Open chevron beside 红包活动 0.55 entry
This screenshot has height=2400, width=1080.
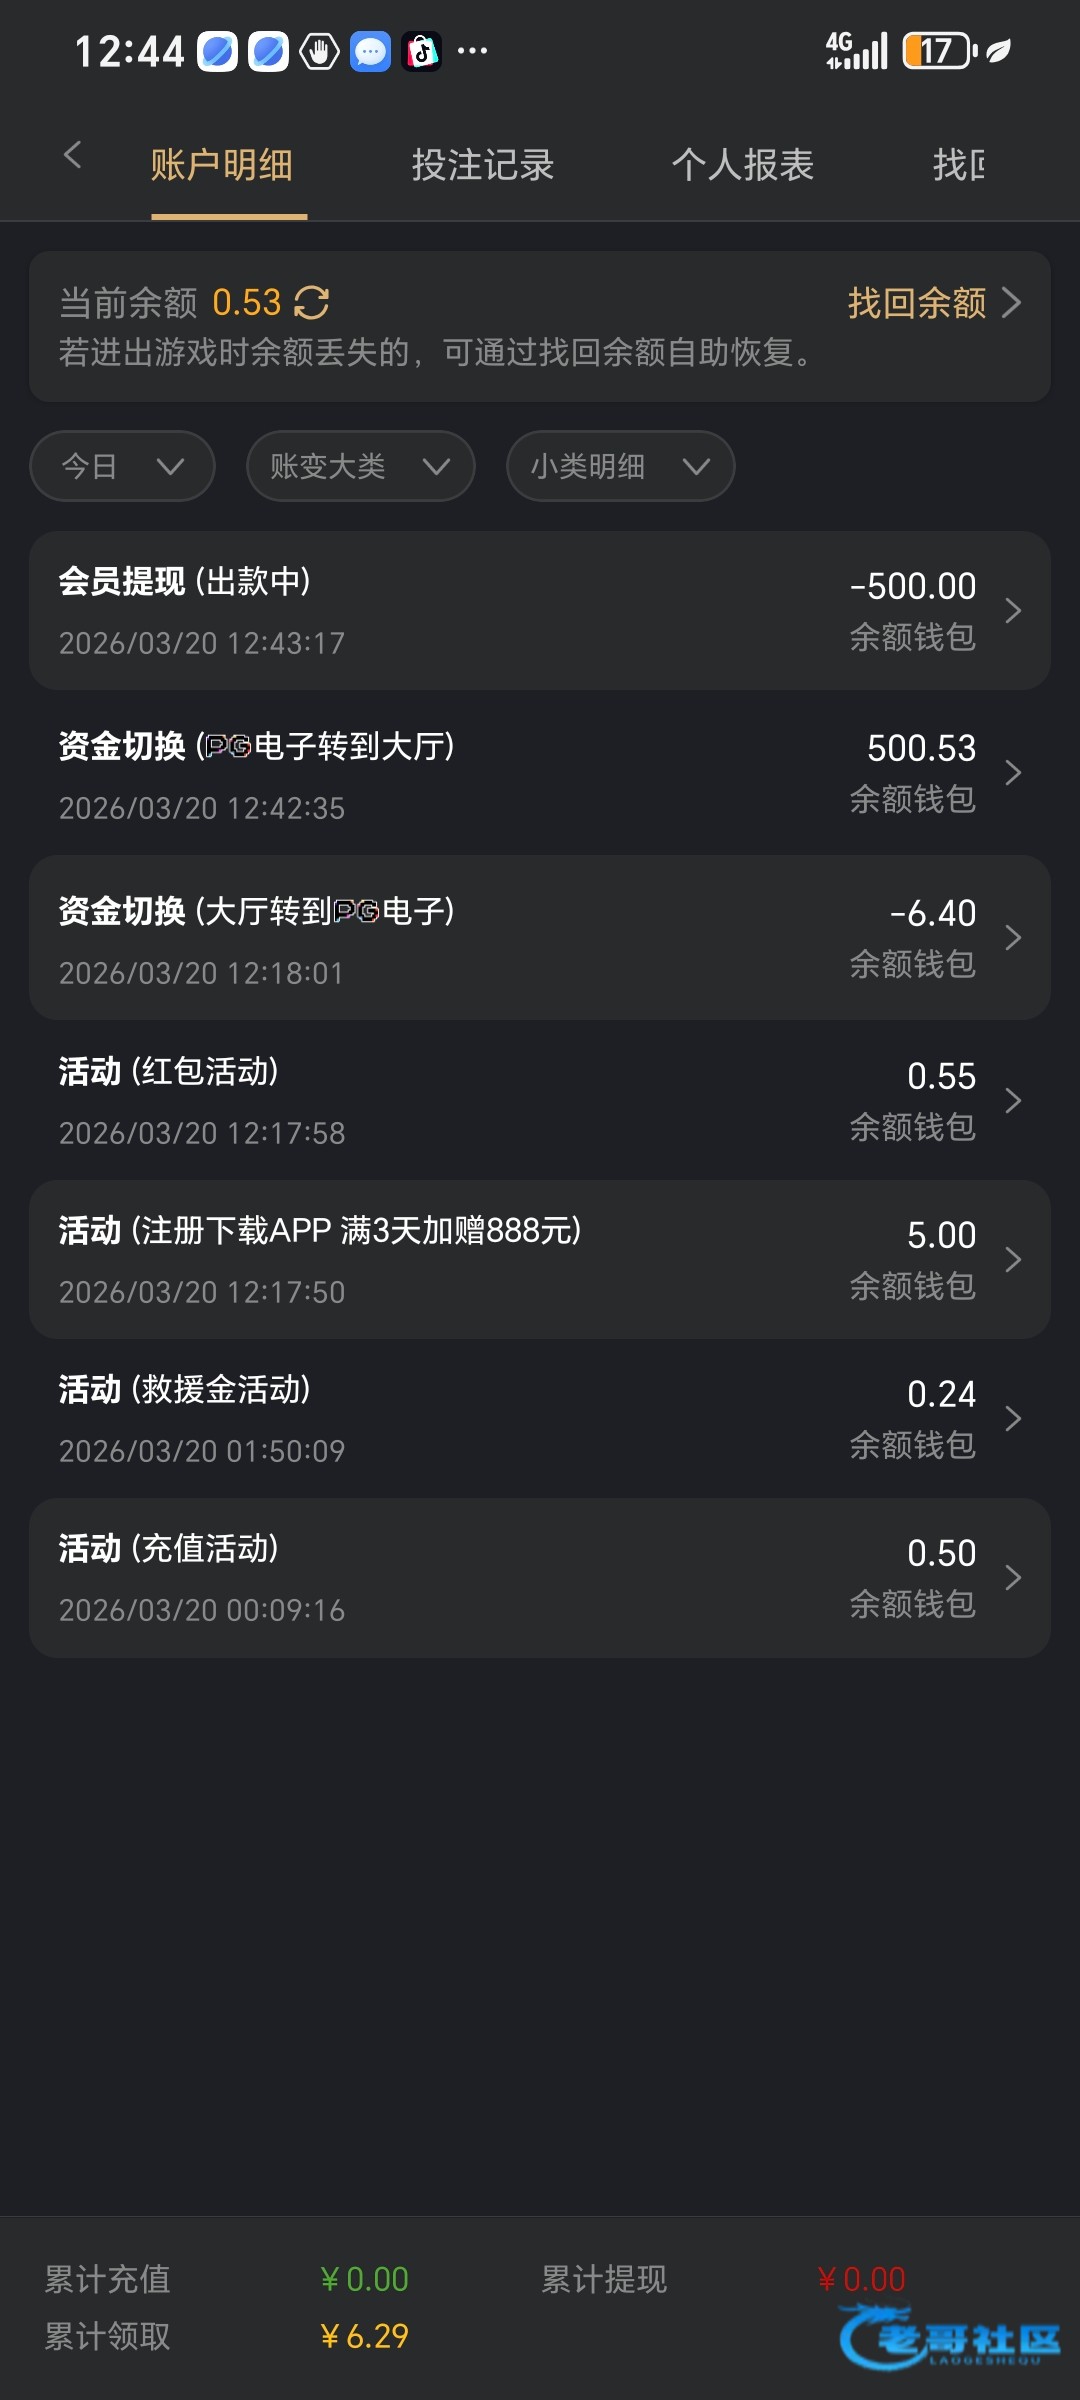tap(1012, 1101)
